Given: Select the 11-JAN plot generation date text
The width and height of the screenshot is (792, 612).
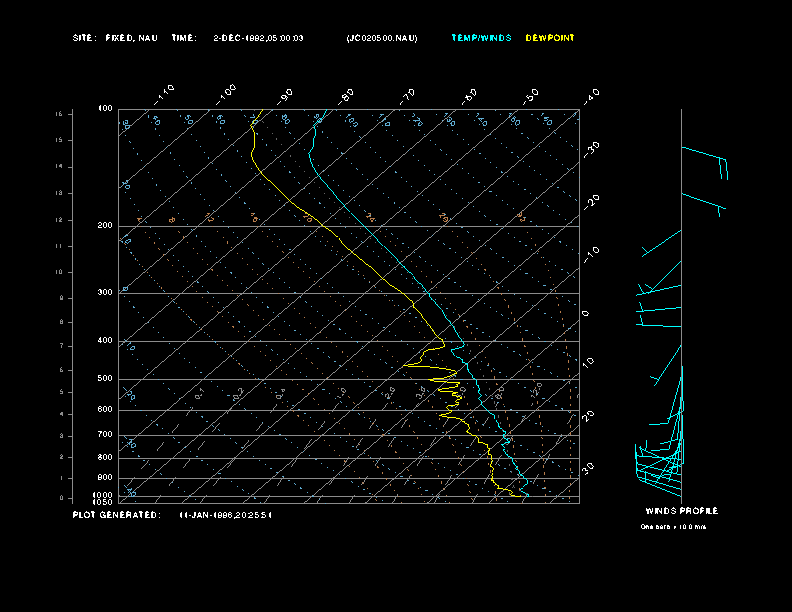Looking at the screenshot, I should (x=225, y=515).
